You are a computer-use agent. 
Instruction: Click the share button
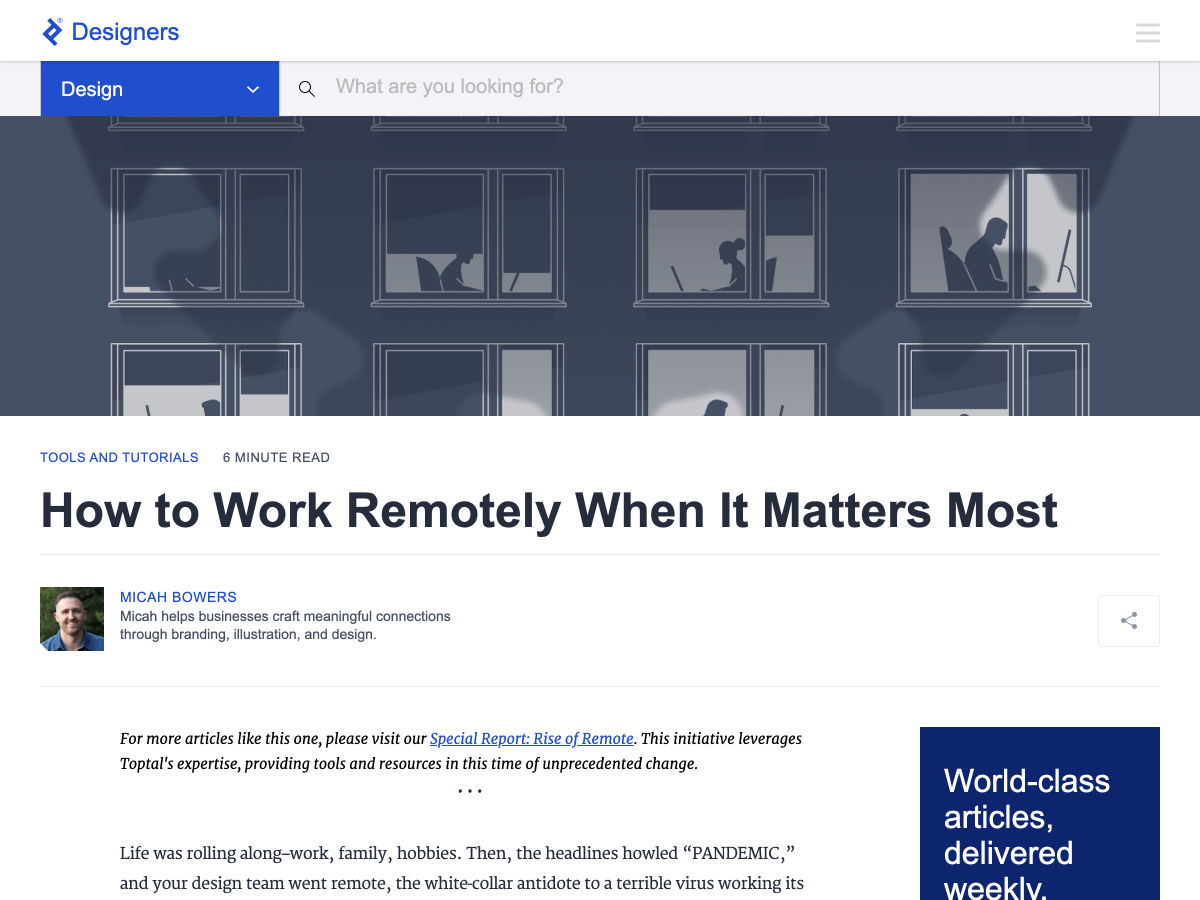pos(1129,621)
